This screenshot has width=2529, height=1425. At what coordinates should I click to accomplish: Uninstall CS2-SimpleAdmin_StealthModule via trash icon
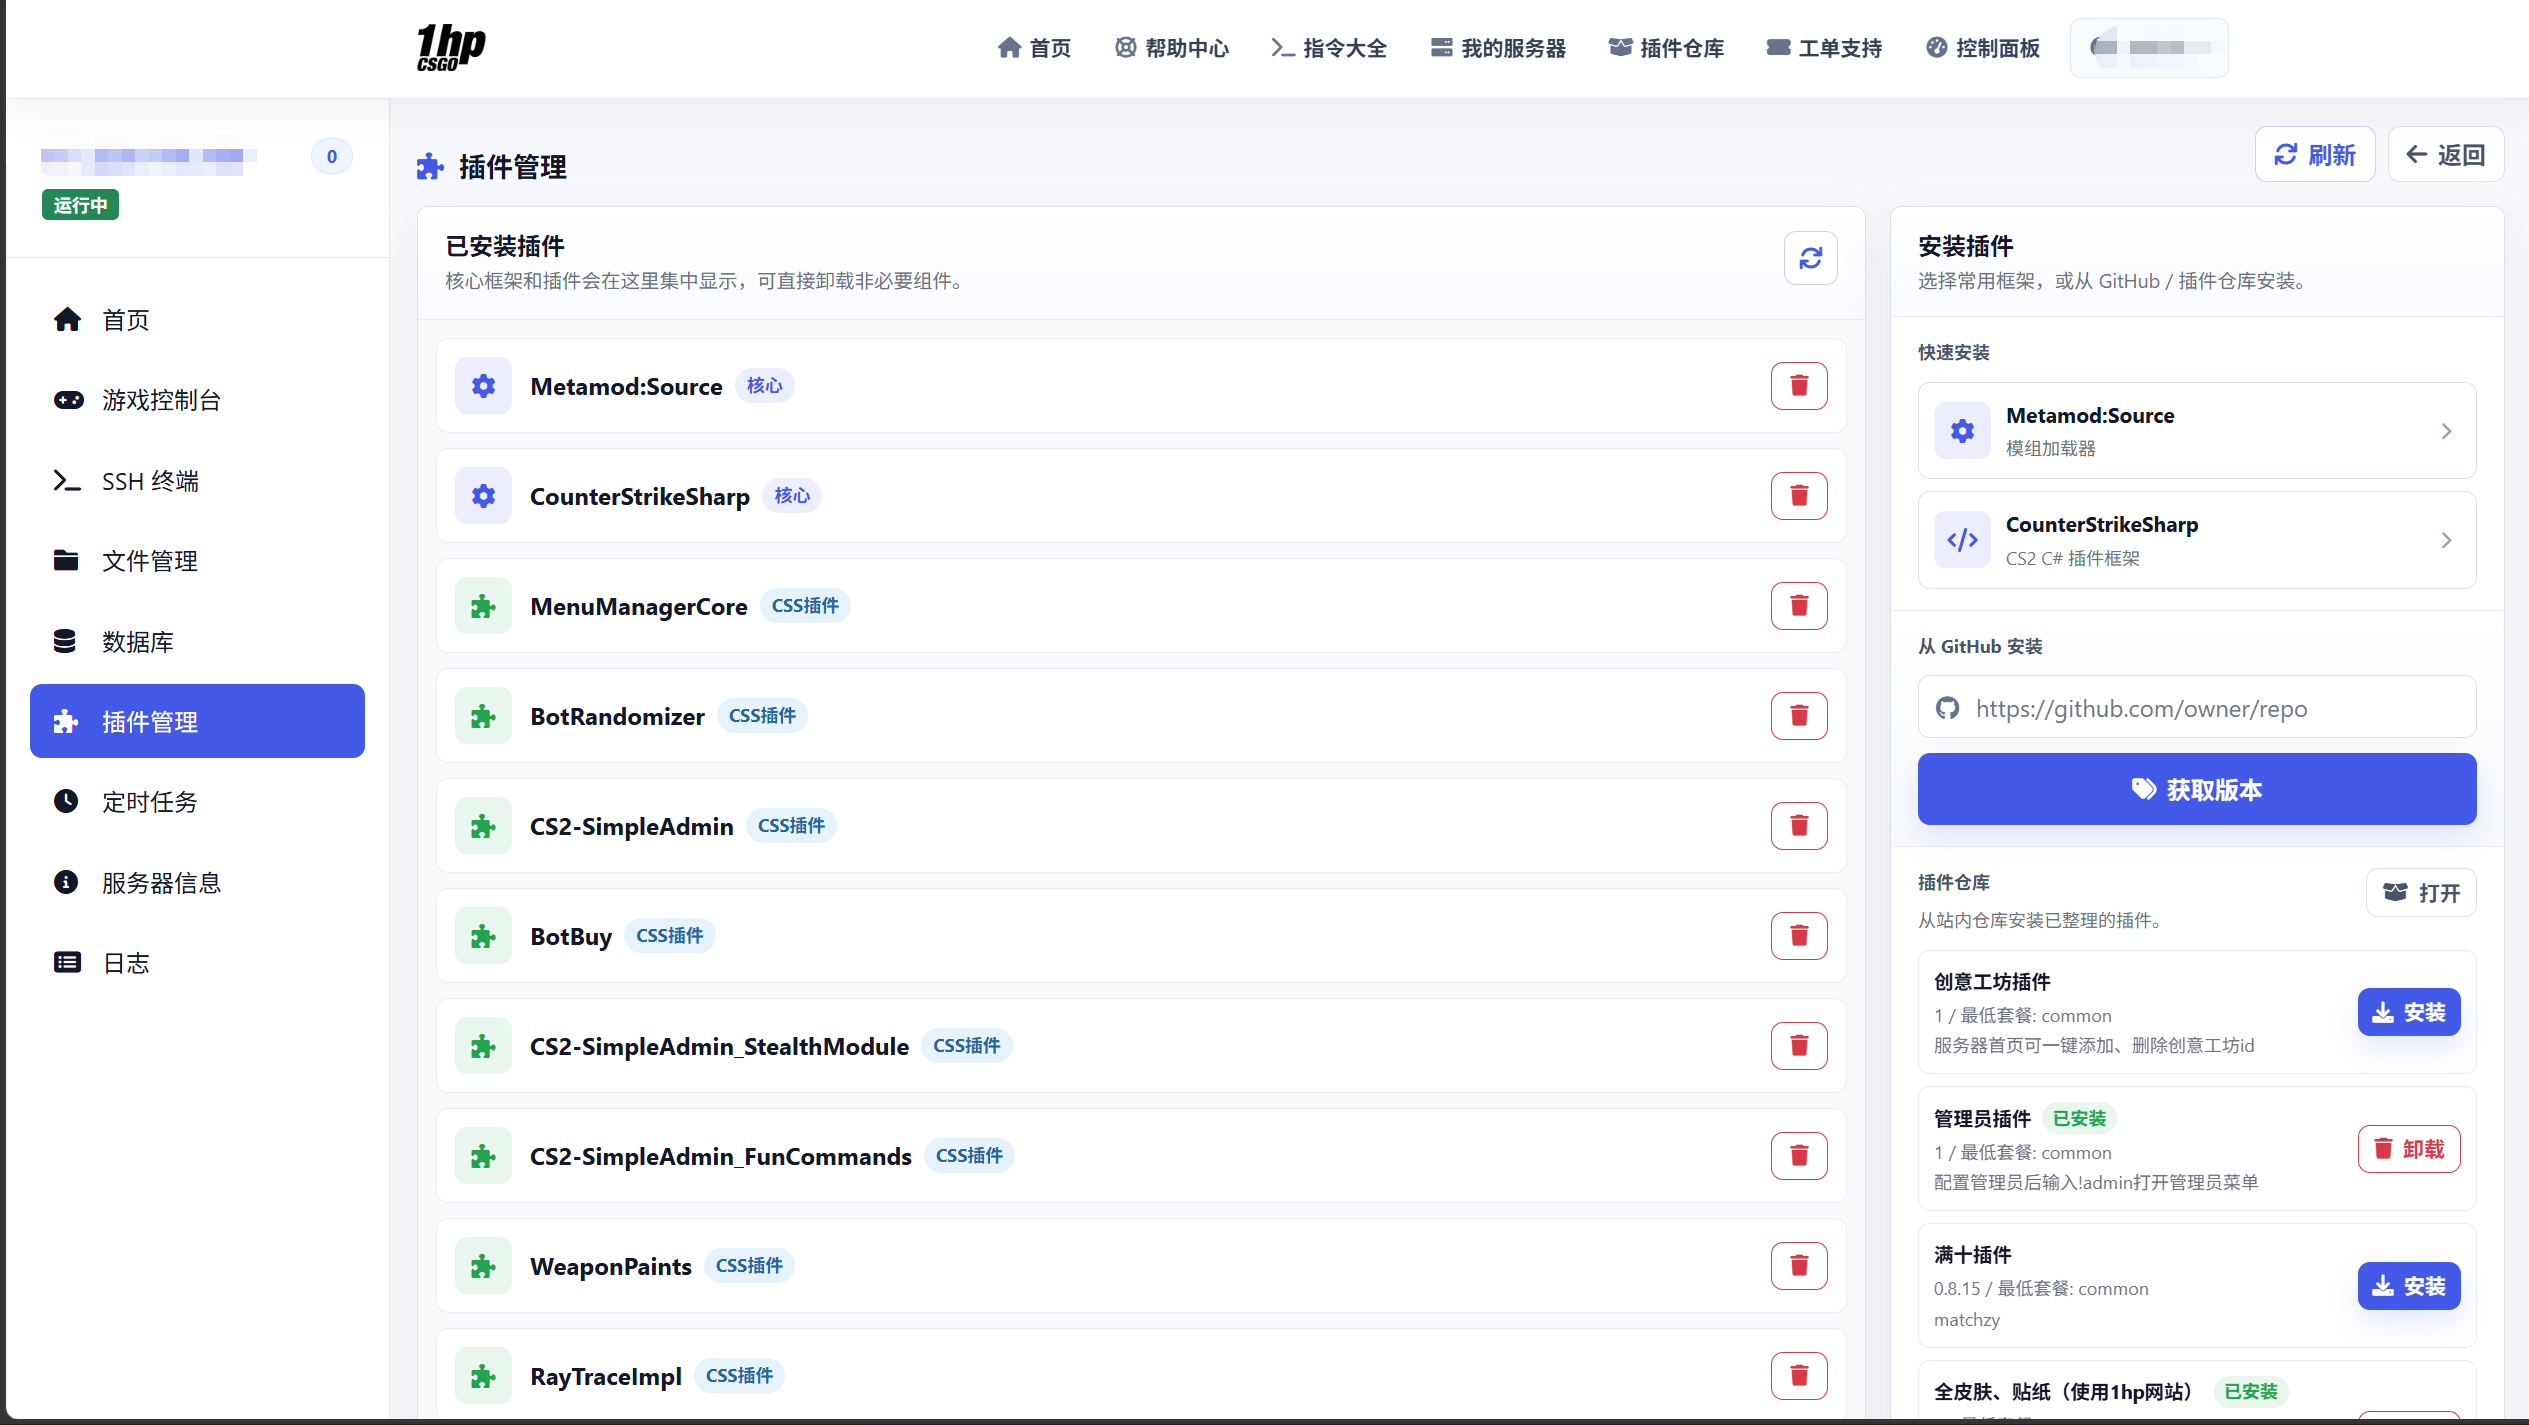pyautogui.click(x=1799, y=1046)
